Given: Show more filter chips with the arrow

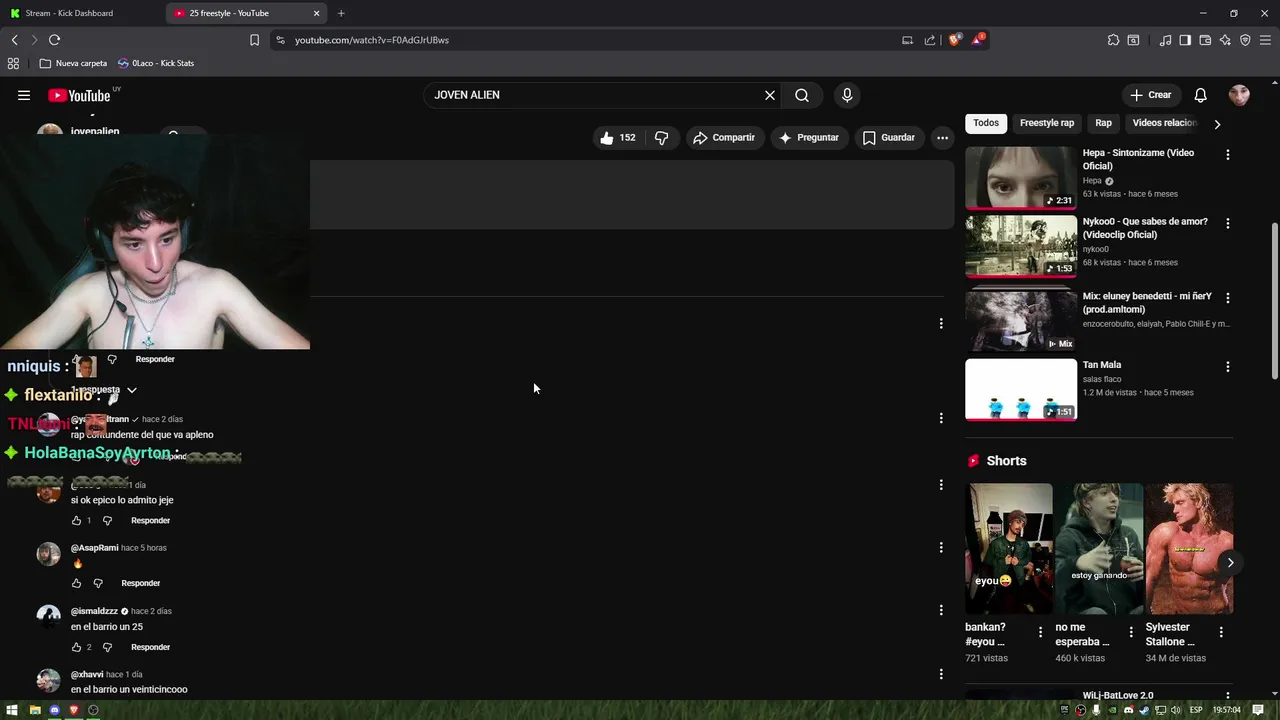Looking at the screenshot, I should [x=1217, y=124].
